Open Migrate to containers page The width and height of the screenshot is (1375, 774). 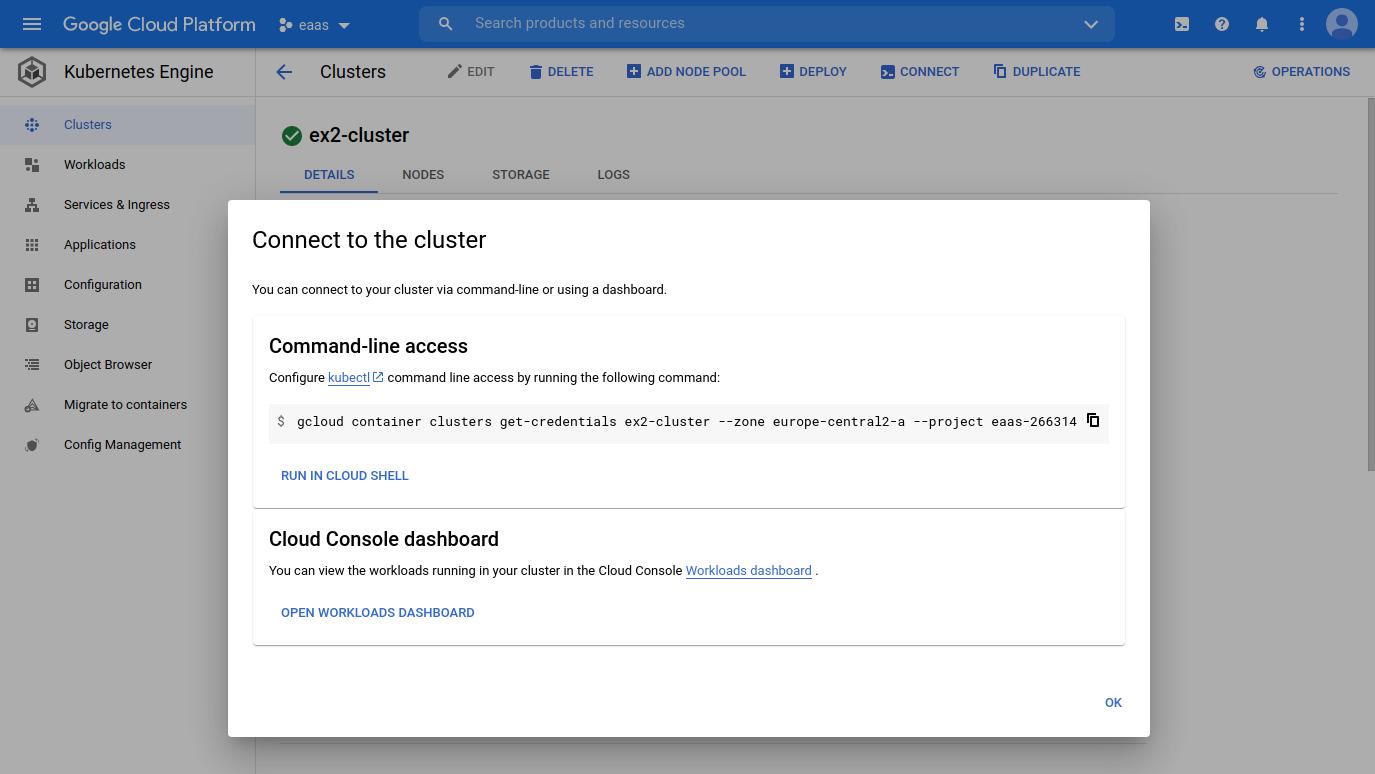(x=127, y=405)
